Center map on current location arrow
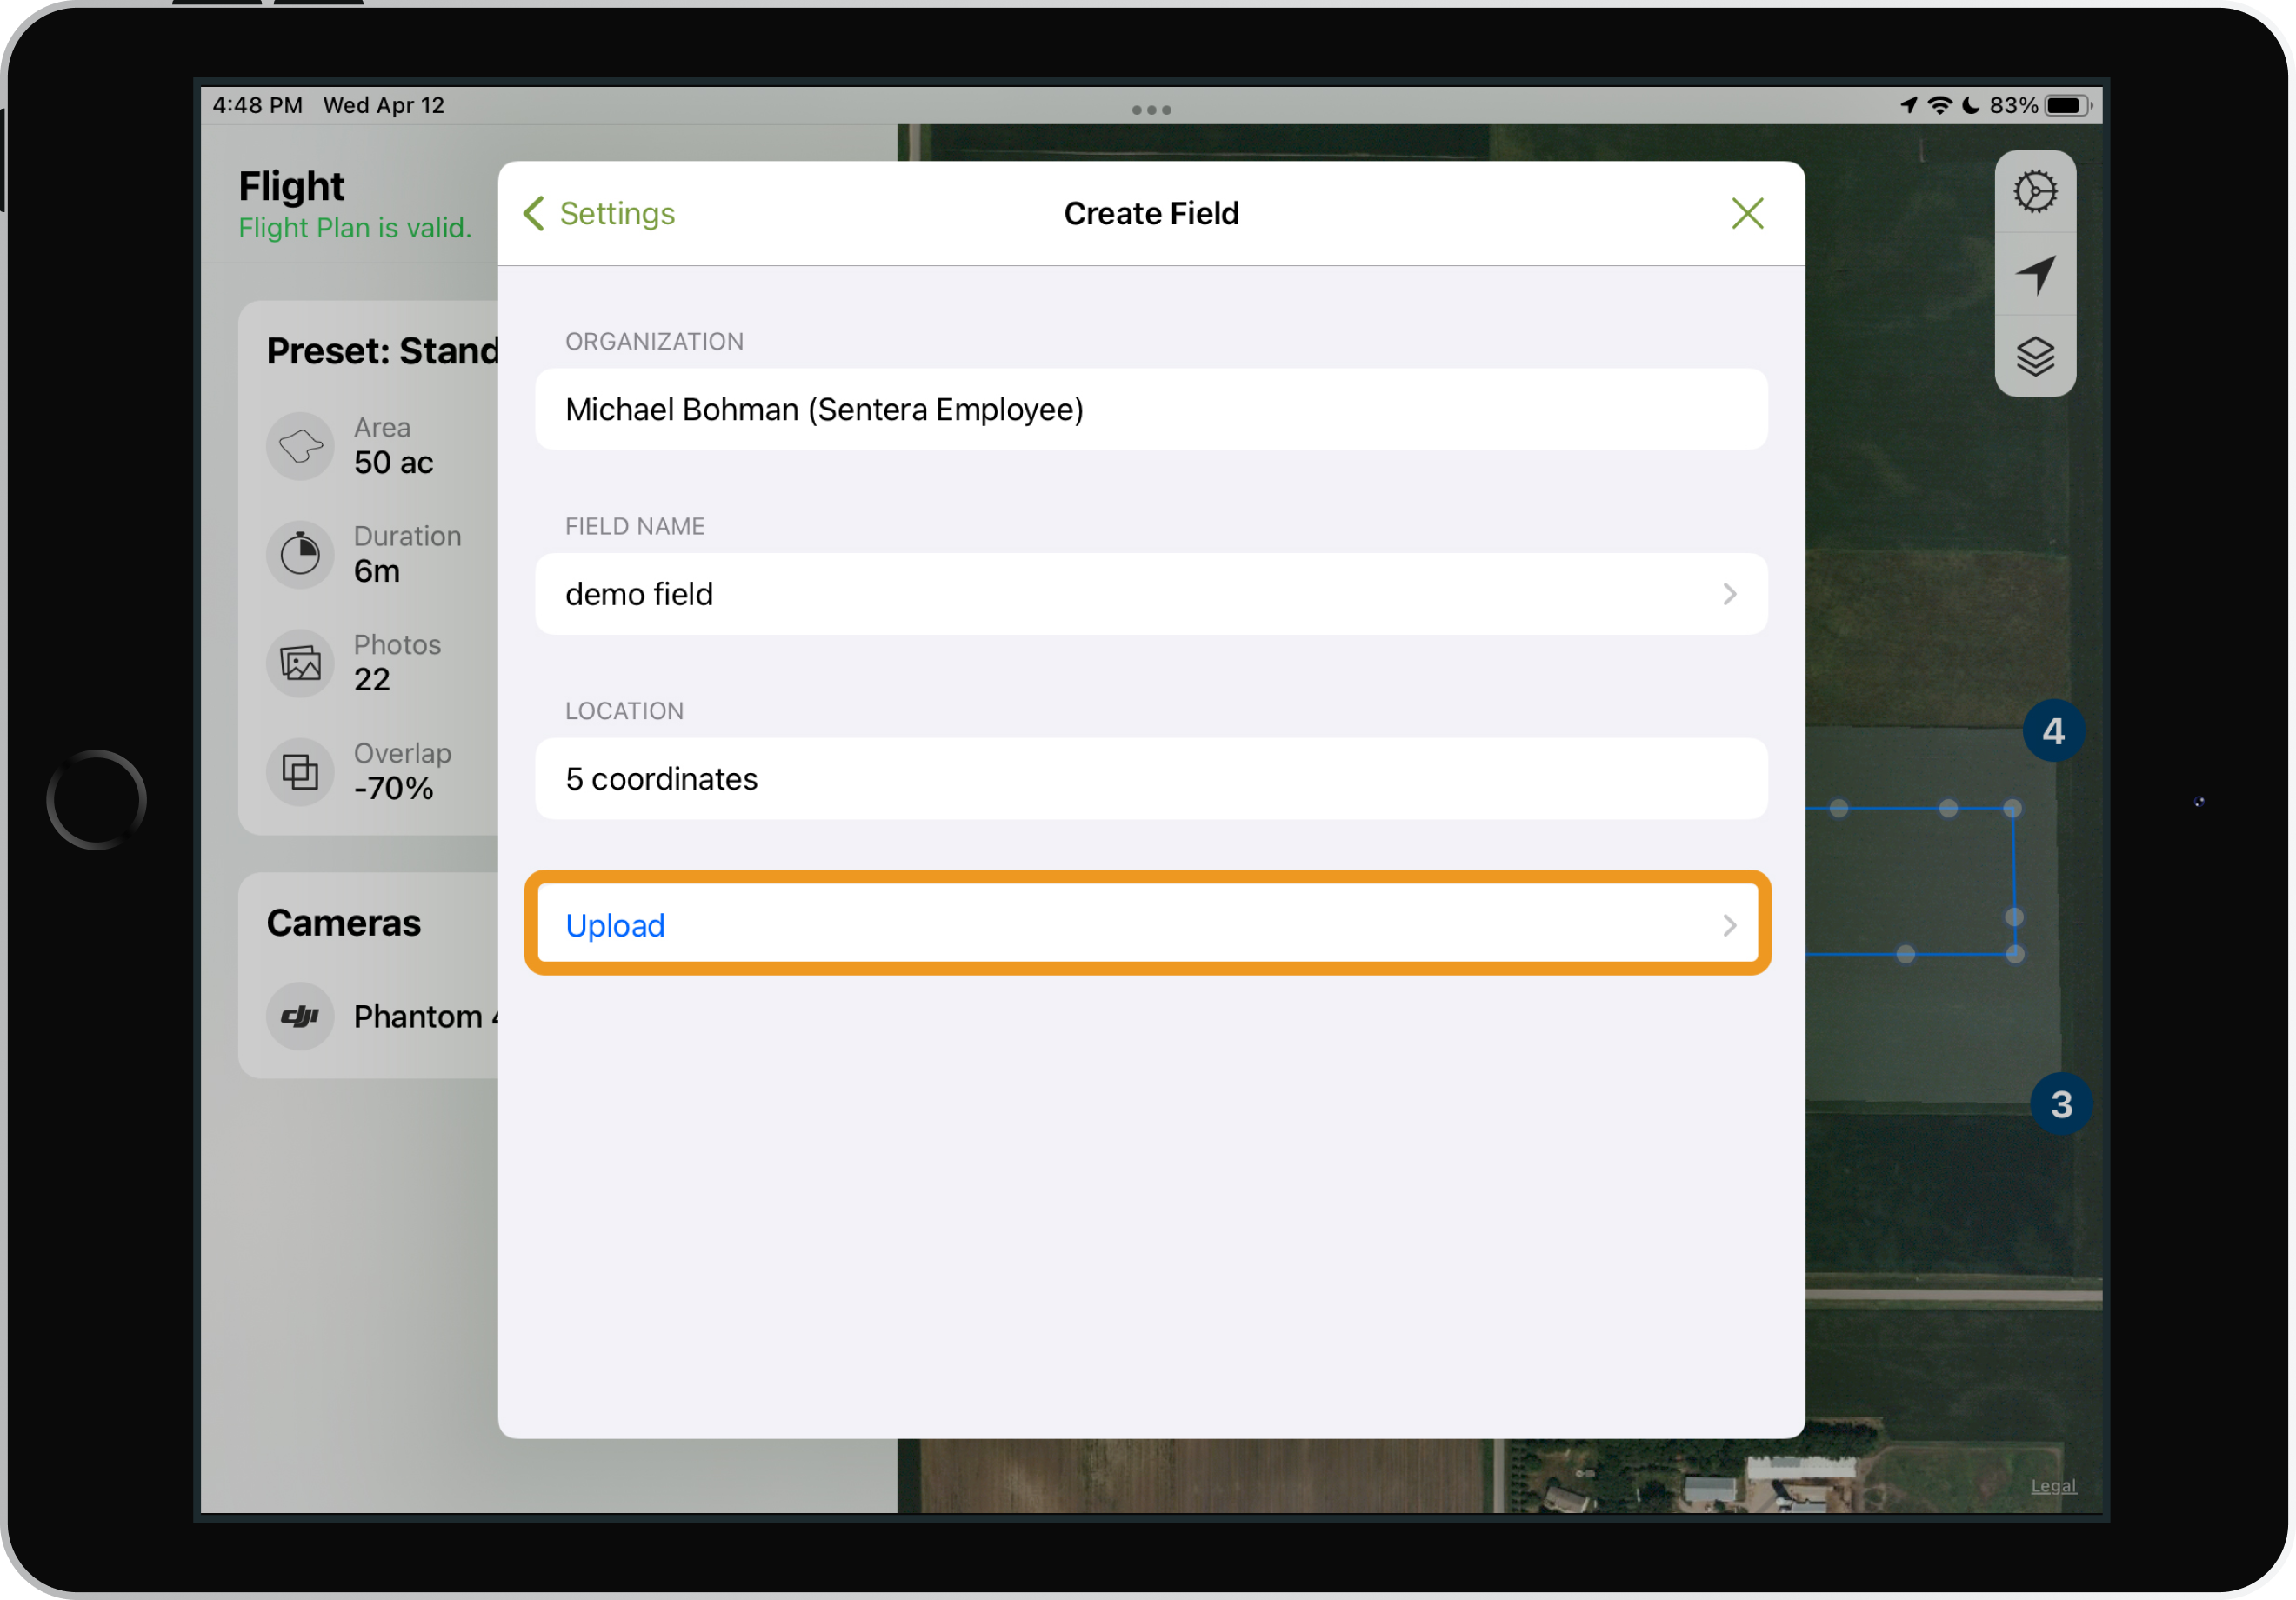 pos(2034,274)
